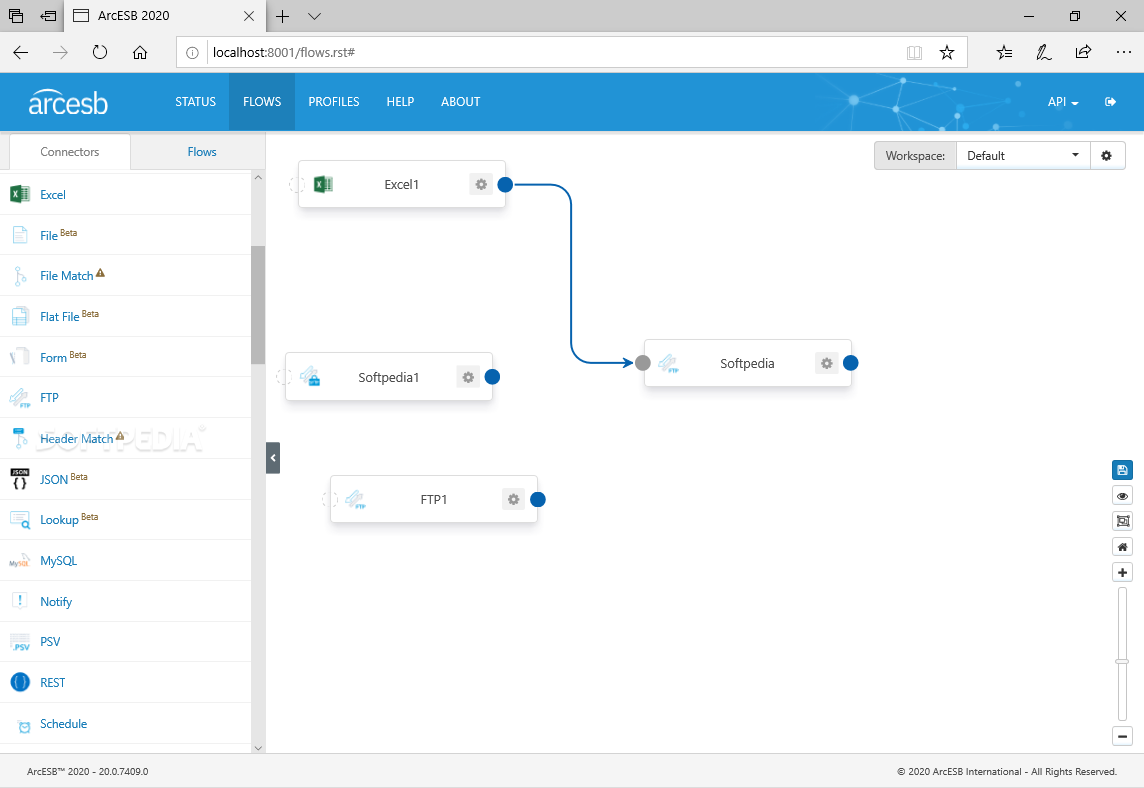Click the browser refresh button
The image size is (1144, 788).
100,52
